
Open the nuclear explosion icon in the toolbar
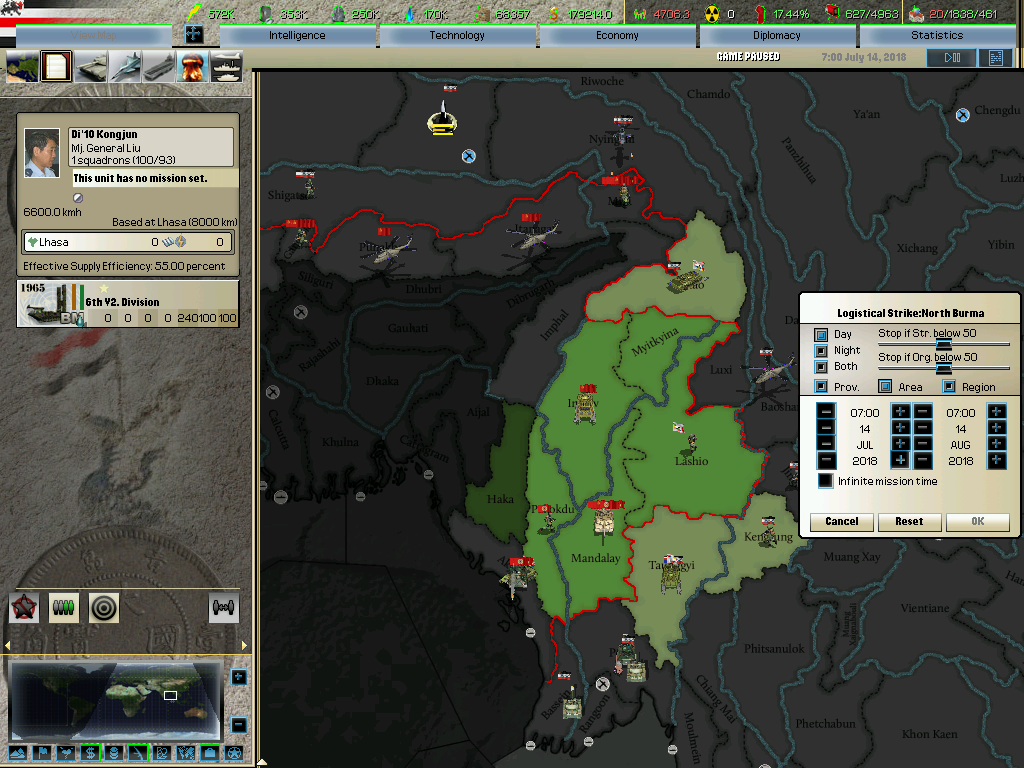coord(191,66)
